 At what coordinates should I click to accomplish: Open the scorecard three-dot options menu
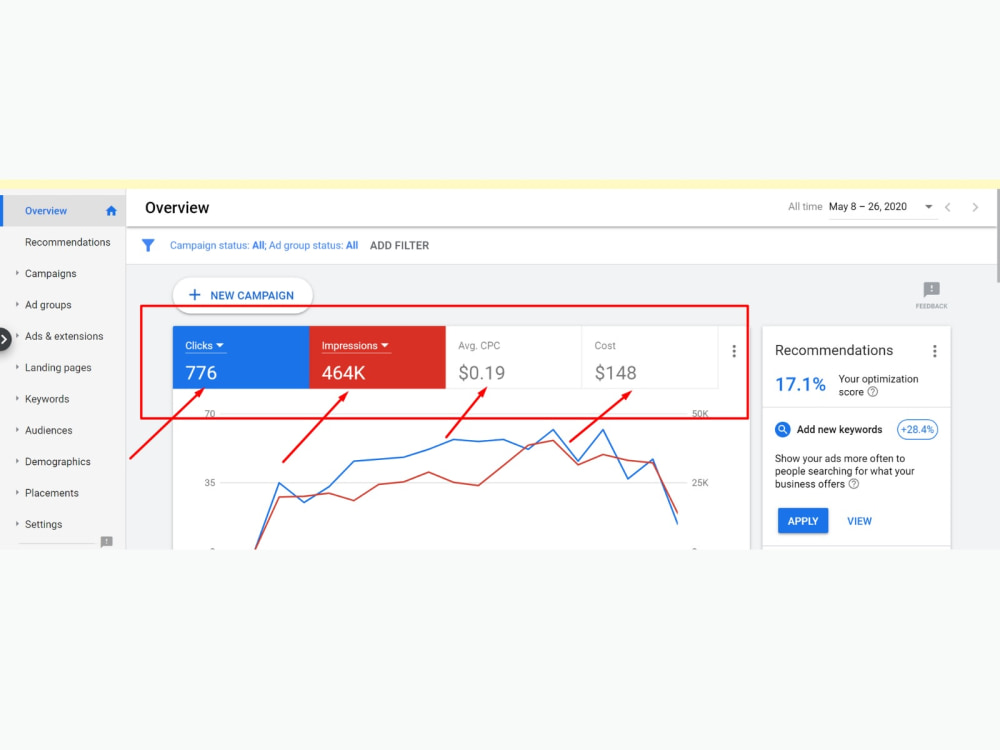(x=734, y=351)
